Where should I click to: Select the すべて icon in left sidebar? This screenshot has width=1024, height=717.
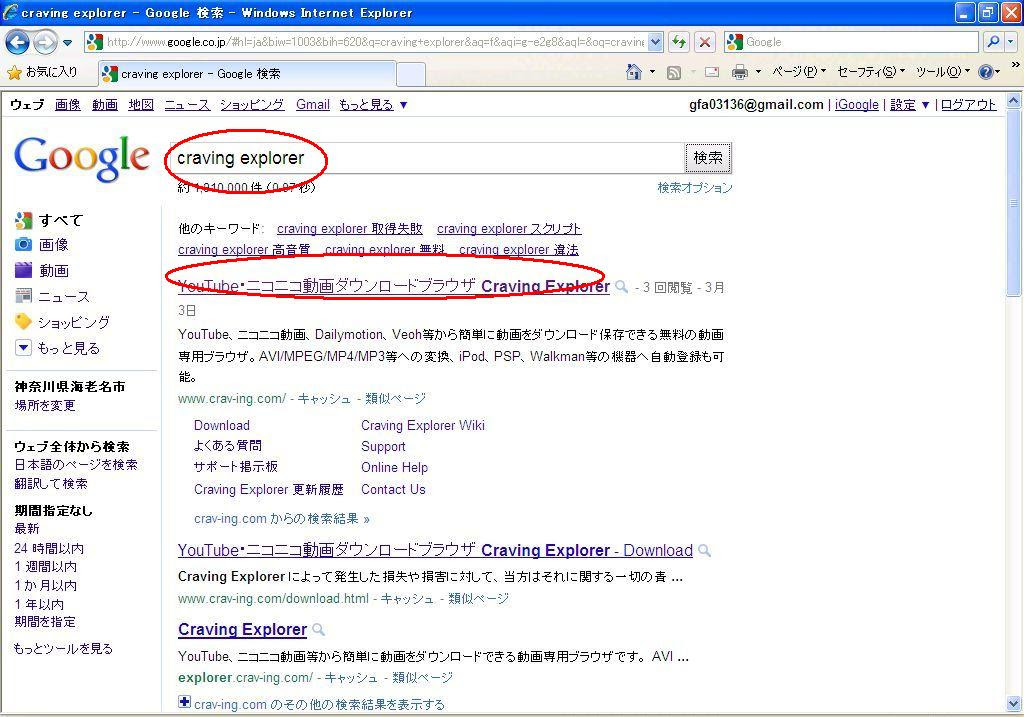coord(24,221)
